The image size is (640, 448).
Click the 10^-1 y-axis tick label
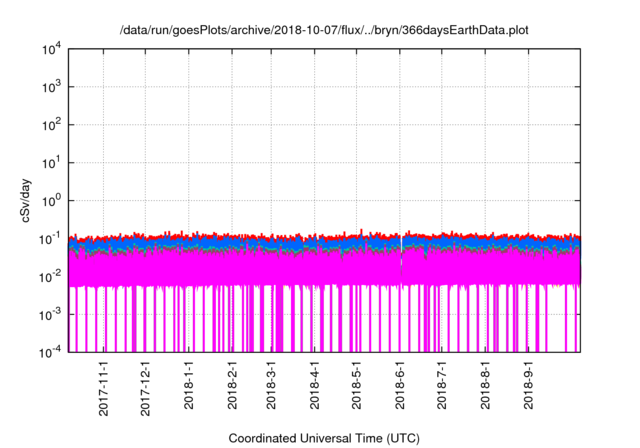tap(50, 239)
